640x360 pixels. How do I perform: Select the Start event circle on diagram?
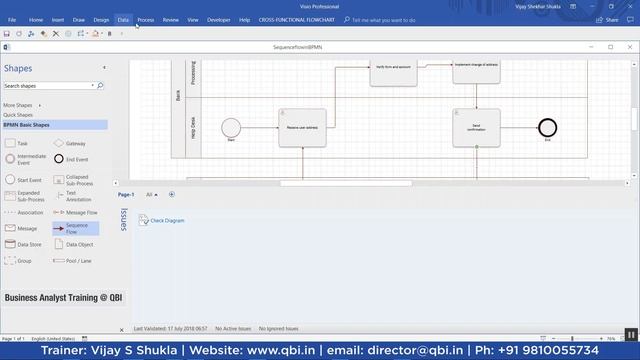pos(231,128)
